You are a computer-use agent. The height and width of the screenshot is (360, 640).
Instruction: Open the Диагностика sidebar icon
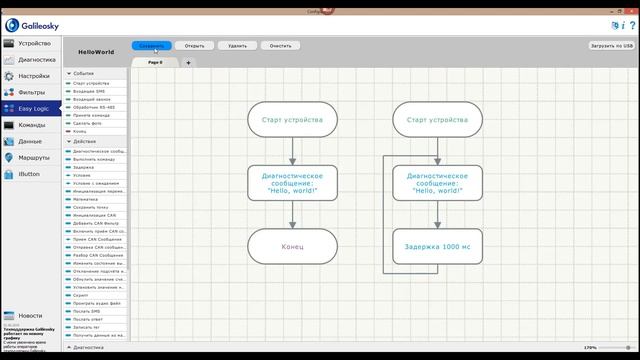(9, 60)
